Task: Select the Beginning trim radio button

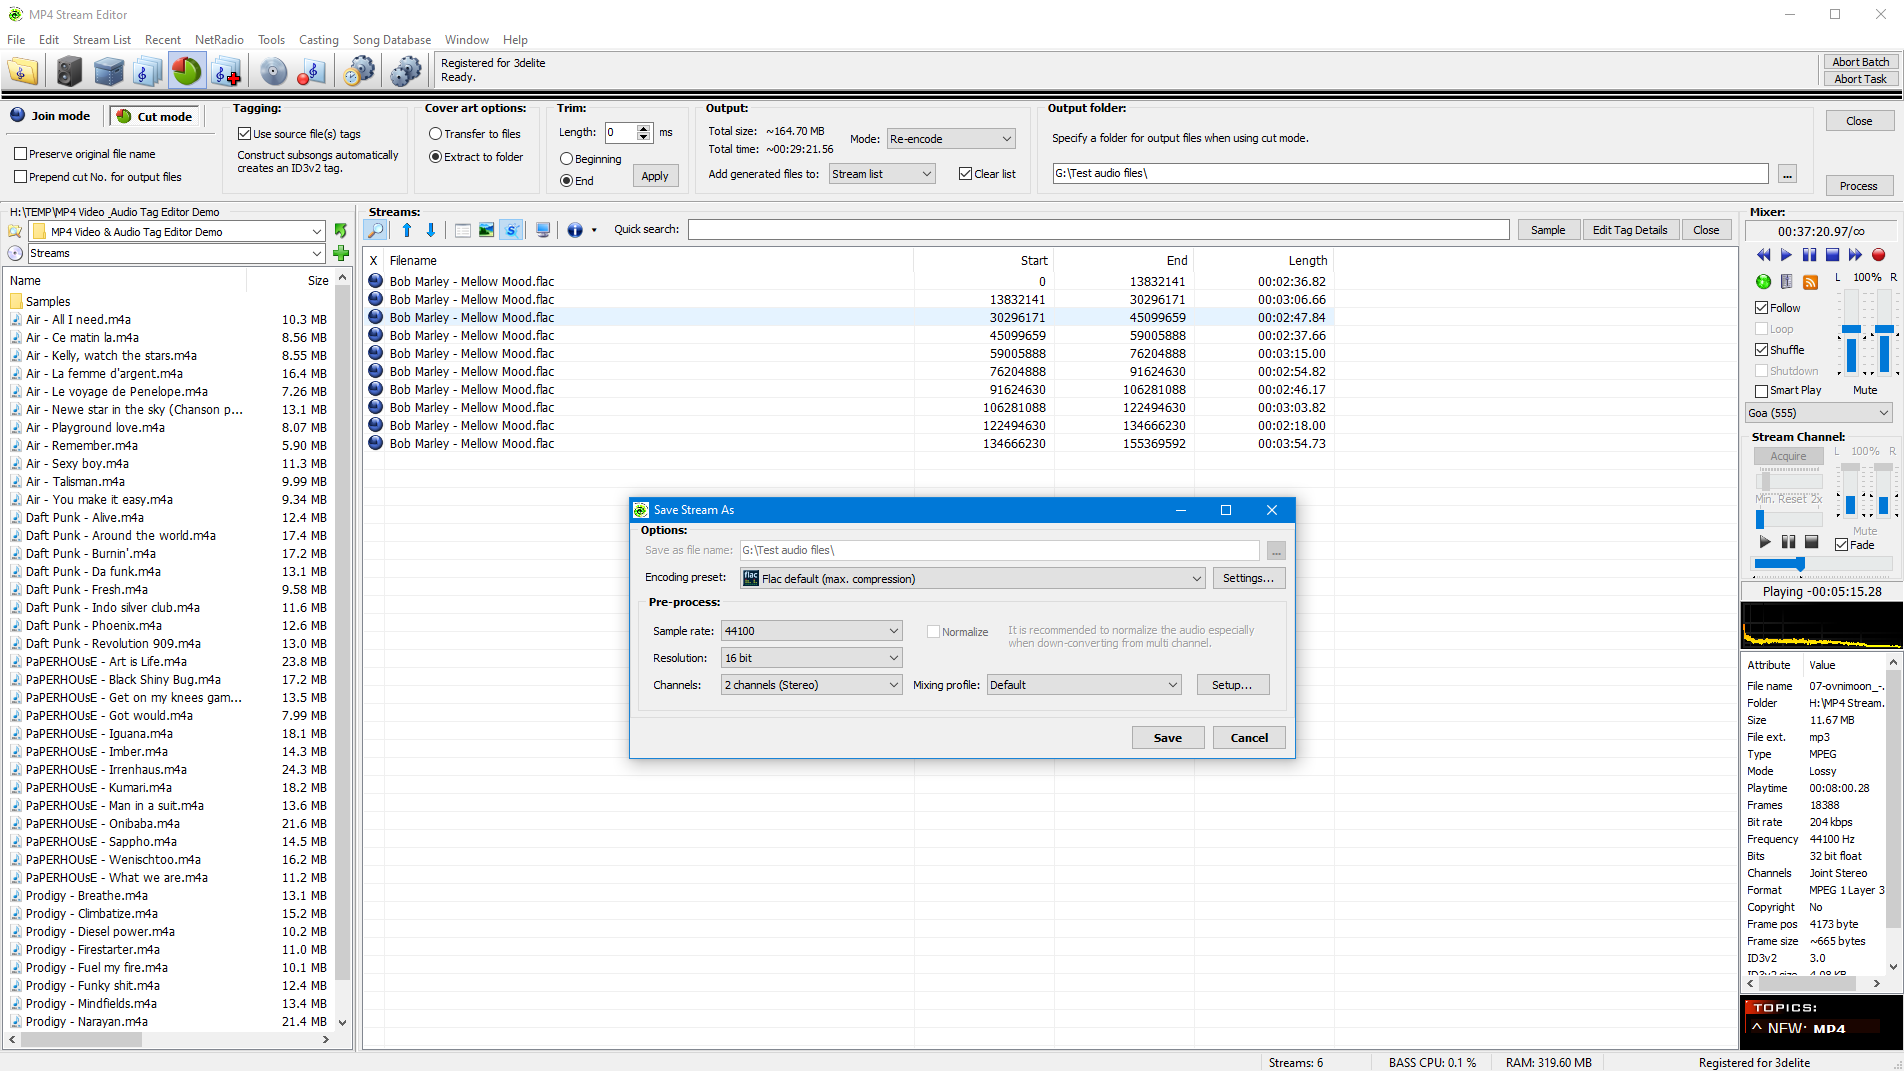Action: 564,159
